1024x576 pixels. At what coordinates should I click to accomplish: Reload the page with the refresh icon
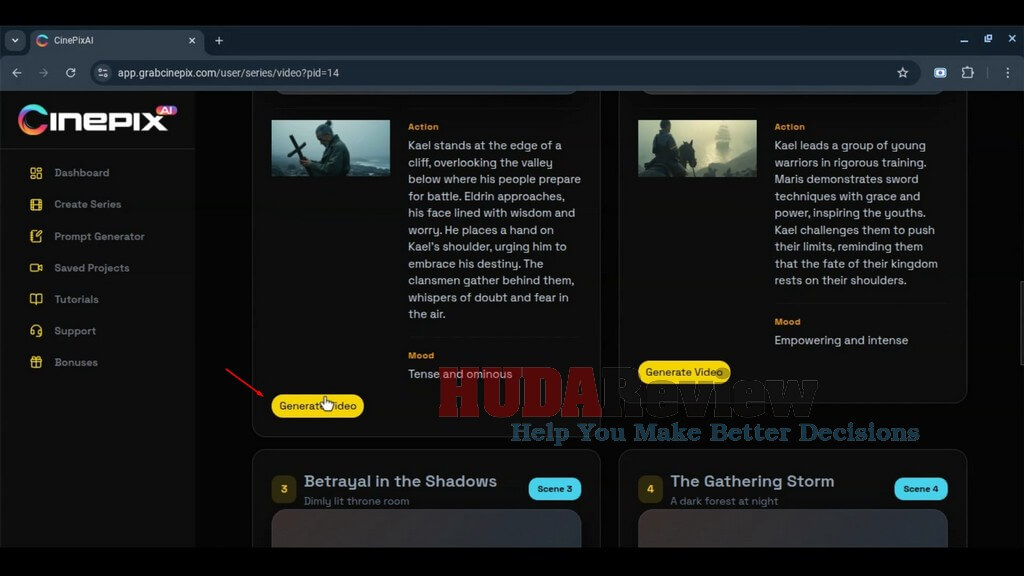coord(71,72)
